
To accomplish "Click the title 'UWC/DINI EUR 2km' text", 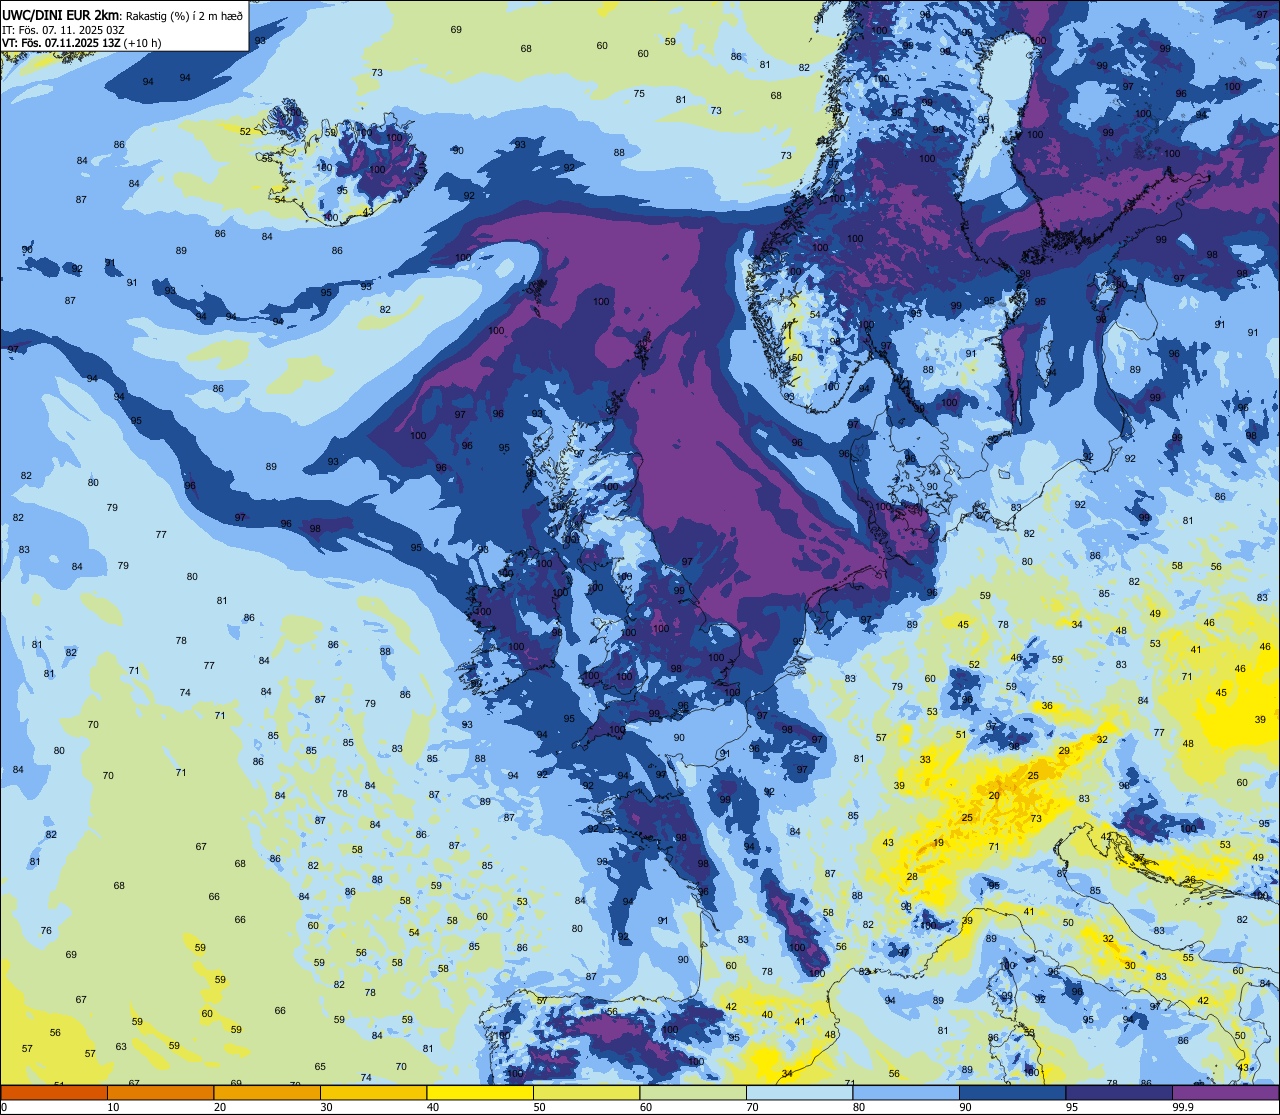I will (x=61, y=15).
